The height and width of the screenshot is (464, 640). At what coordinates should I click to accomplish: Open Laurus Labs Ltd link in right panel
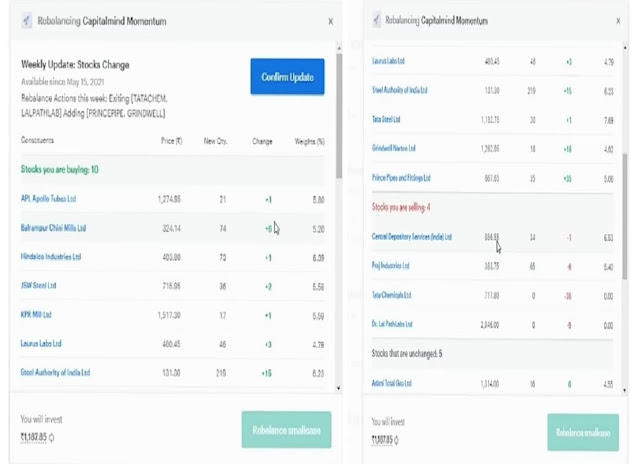click(x=388, y=61)
